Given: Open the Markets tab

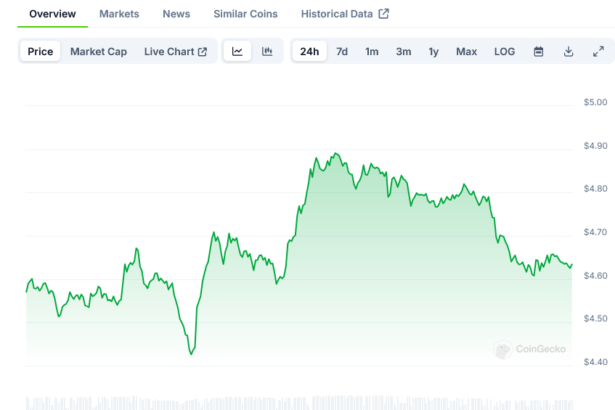Looking at the screenshot, I should click(x=119, y=14).
